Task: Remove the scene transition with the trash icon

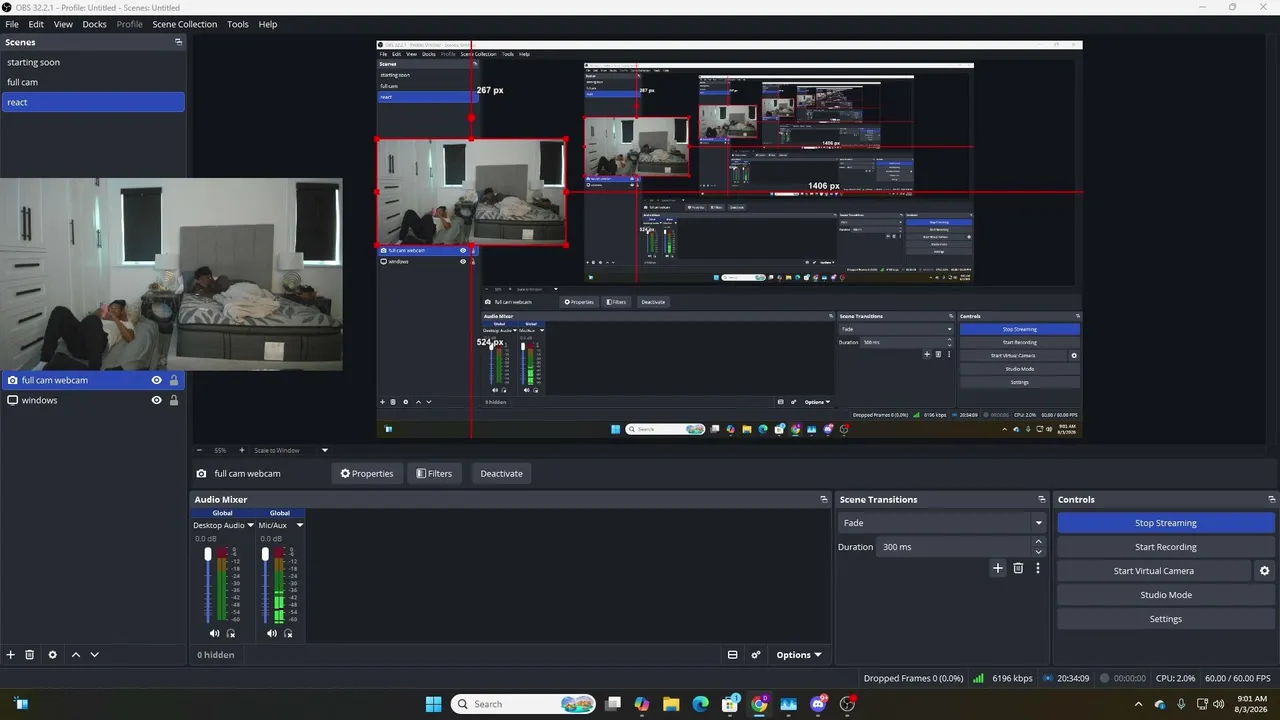Action: [x=1018, y=568]
